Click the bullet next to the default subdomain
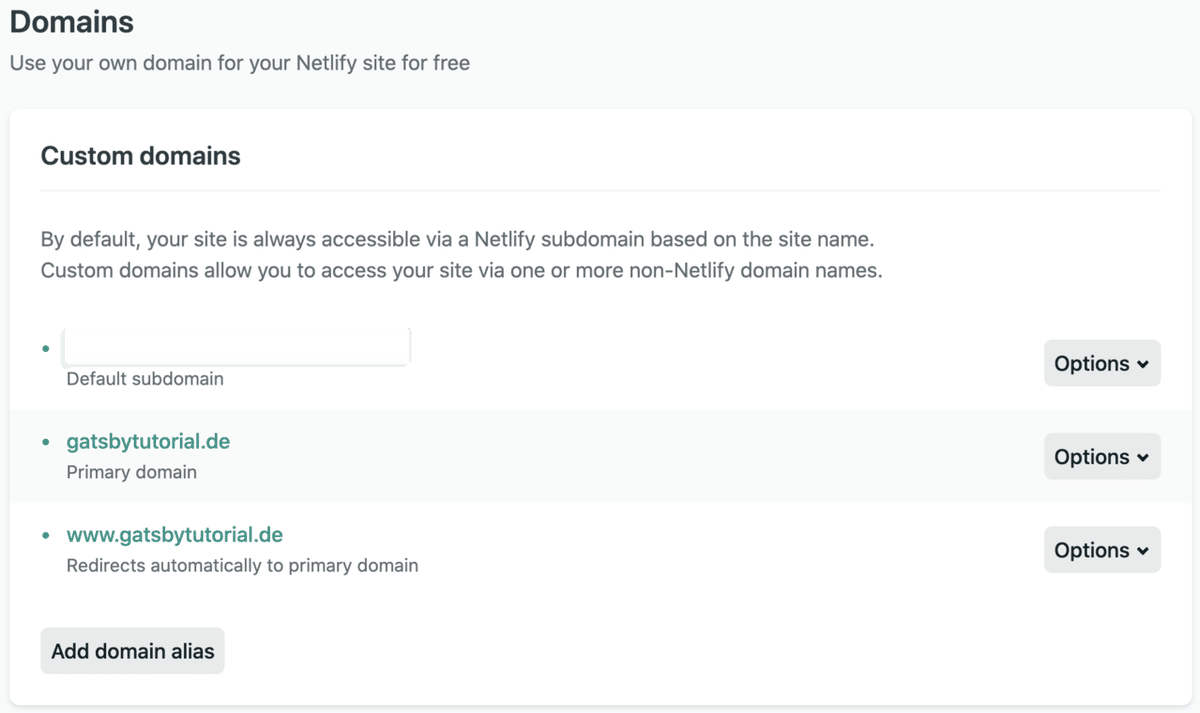The width and height of the screenshot is (1200, 713). coord(45,349)
